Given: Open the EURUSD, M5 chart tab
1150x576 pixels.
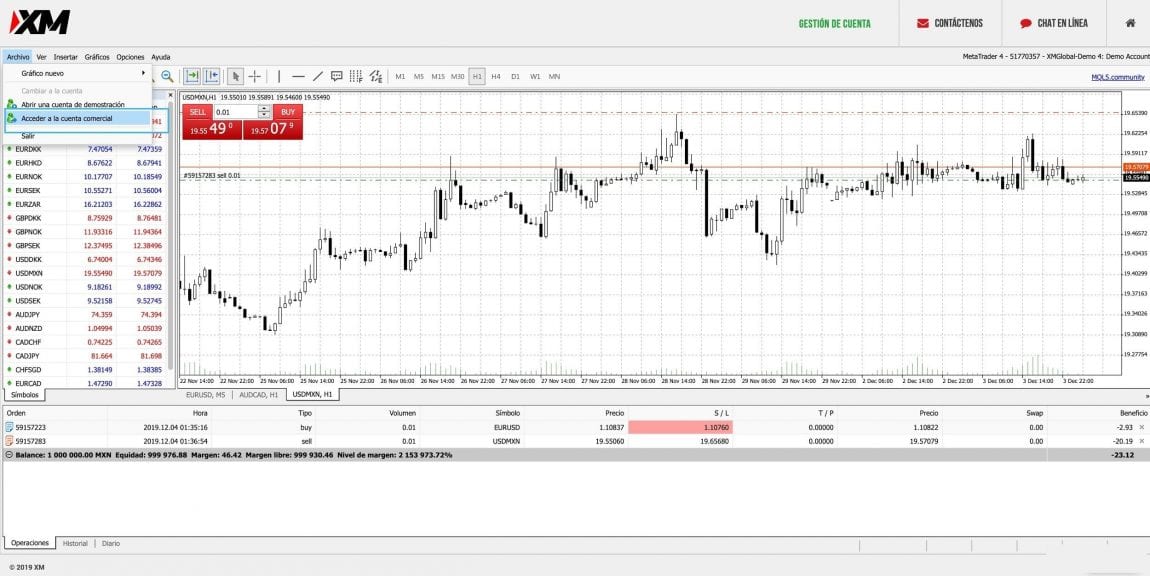Looking at the screenshot, I should pos(206,395).
